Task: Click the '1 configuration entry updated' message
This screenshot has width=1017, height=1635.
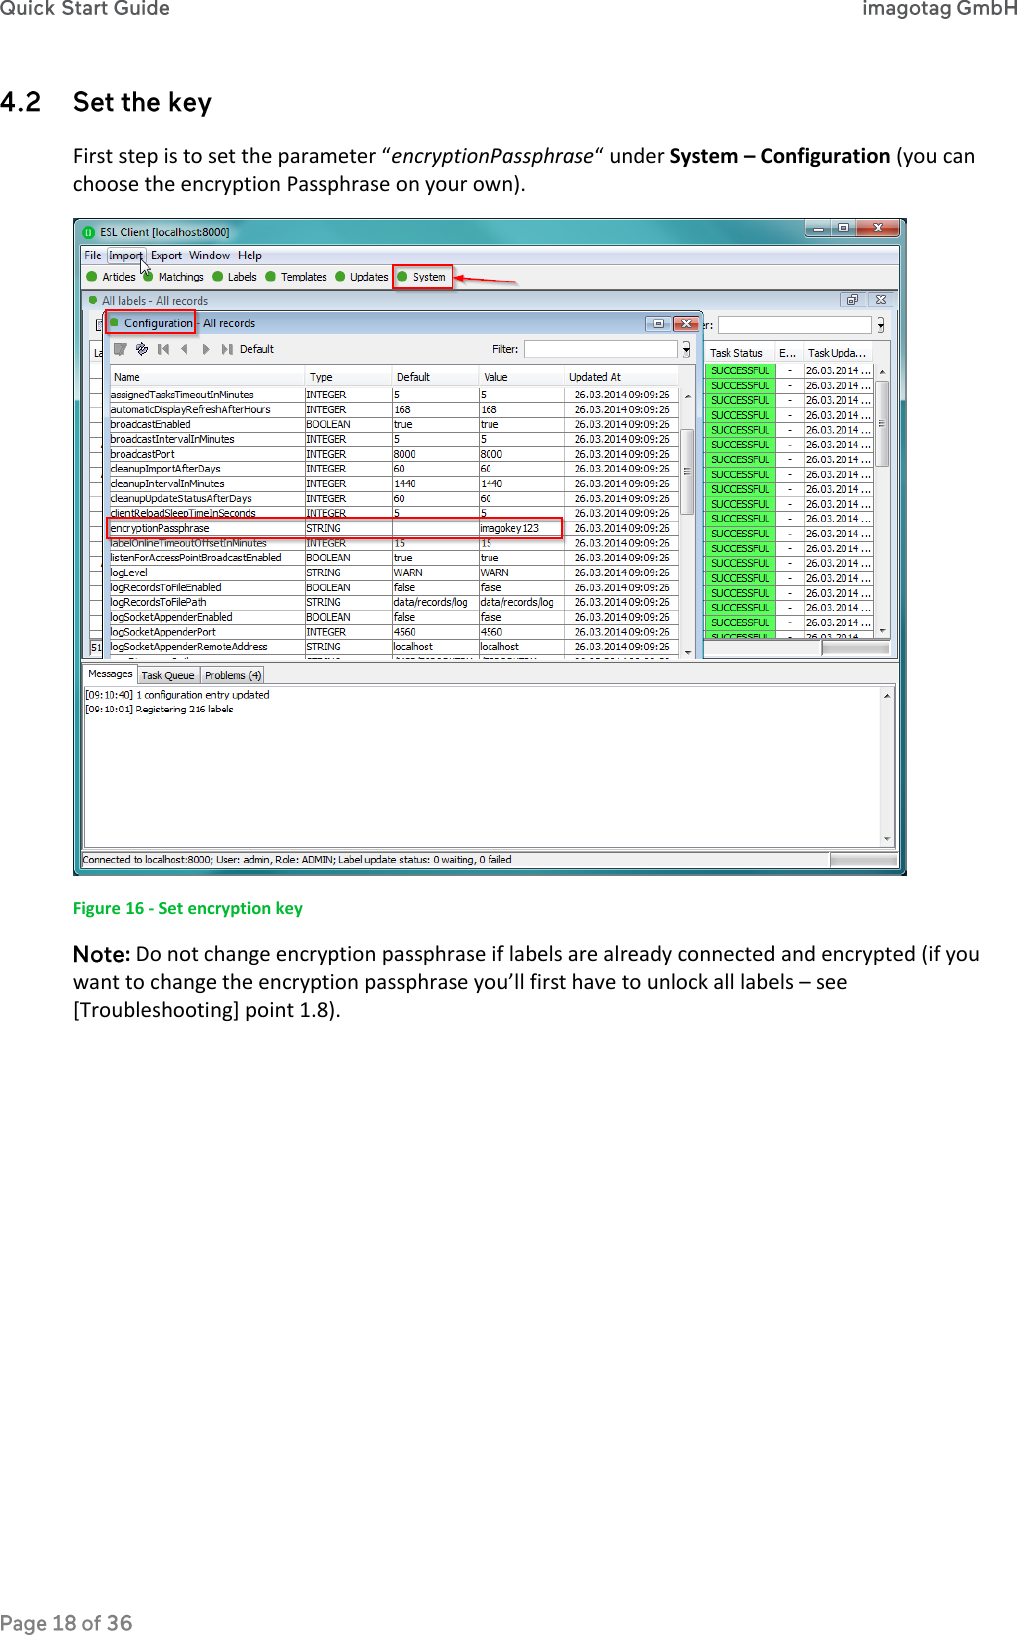Action: click(x=177, y=695)
